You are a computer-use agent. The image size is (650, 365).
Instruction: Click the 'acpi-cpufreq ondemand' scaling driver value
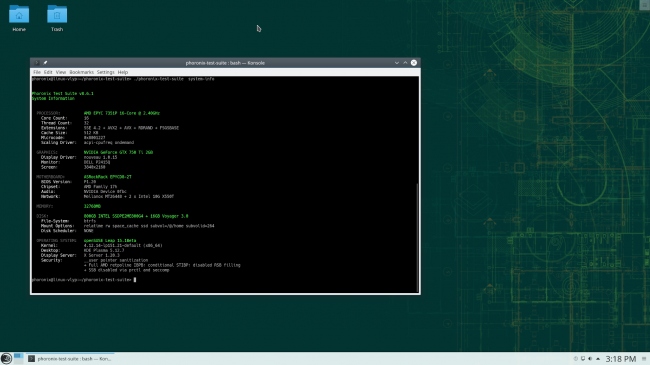pyautogui.click(x=109, y=143)
